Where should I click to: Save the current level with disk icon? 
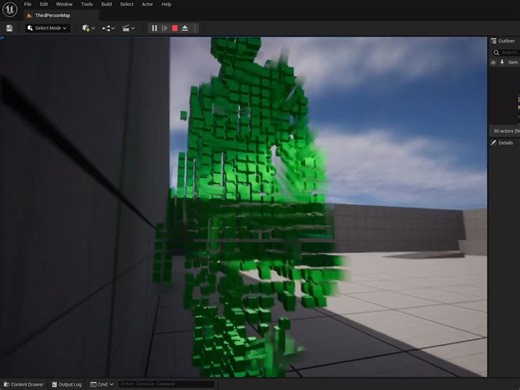pos(9,28)
